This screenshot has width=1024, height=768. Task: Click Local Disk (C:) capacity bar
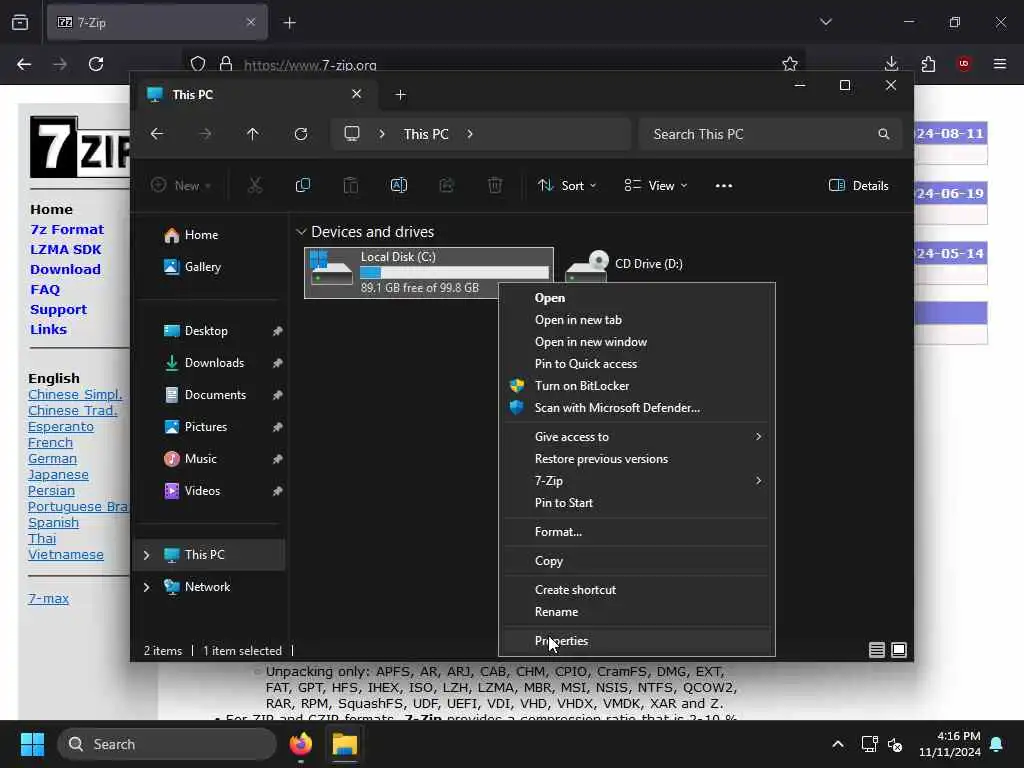(455, 272)
